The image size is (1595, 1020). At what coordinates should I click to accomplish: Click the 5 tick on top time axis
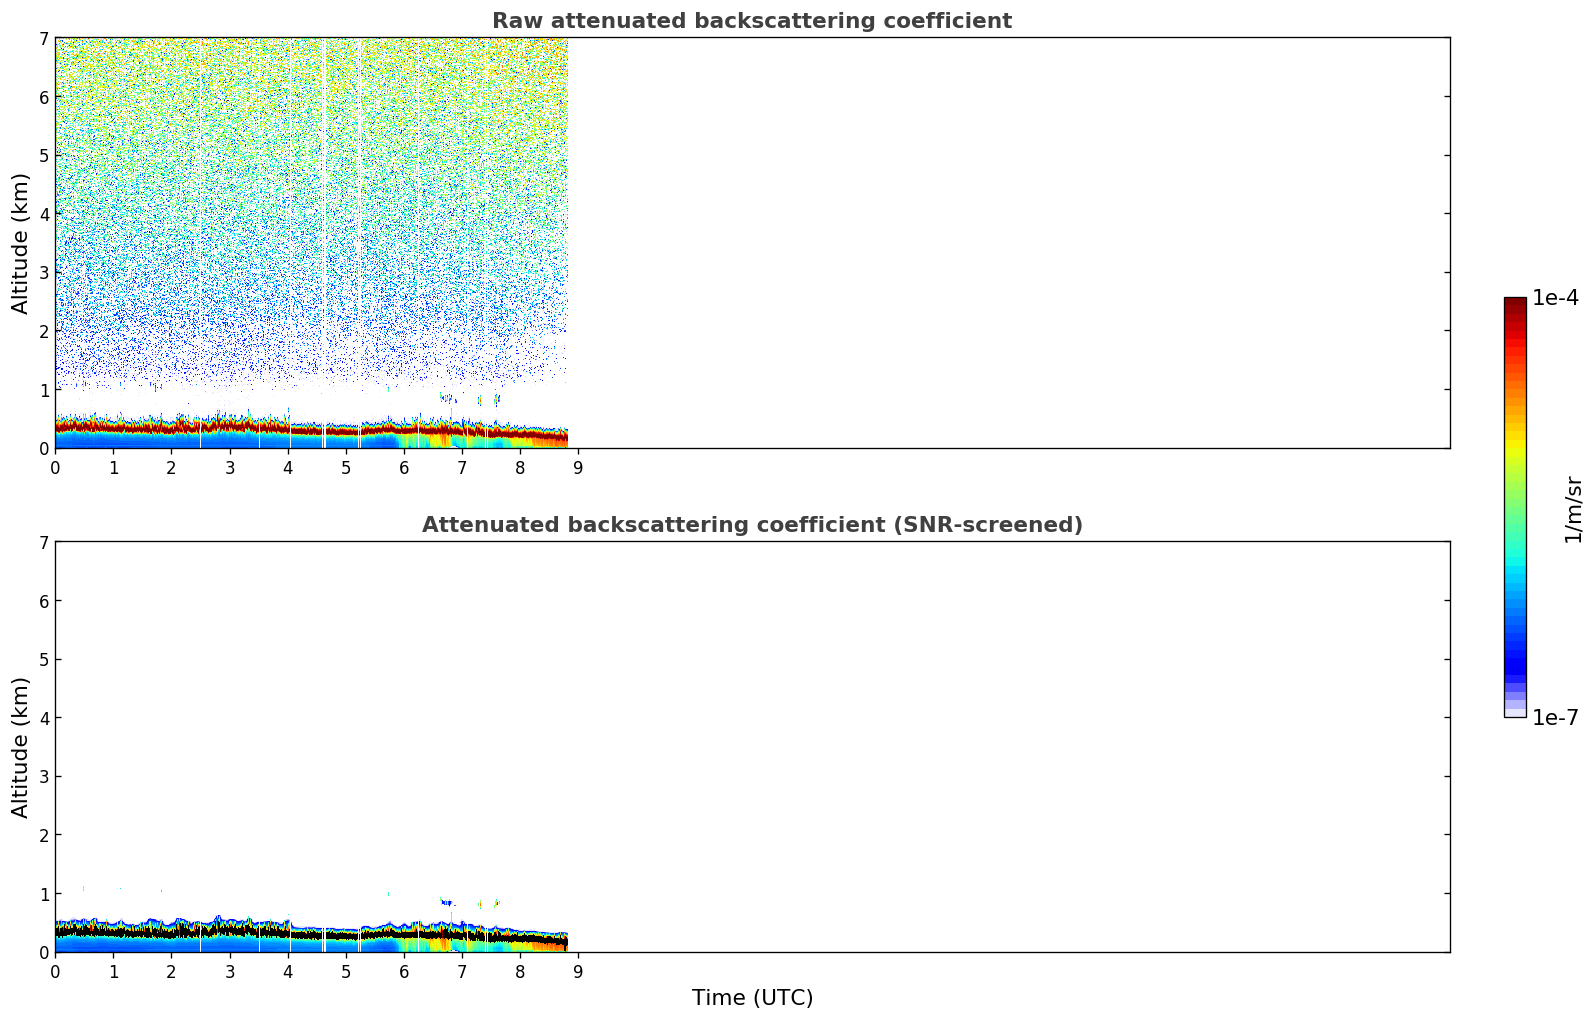pyautogui.click(x=346, y=468)
